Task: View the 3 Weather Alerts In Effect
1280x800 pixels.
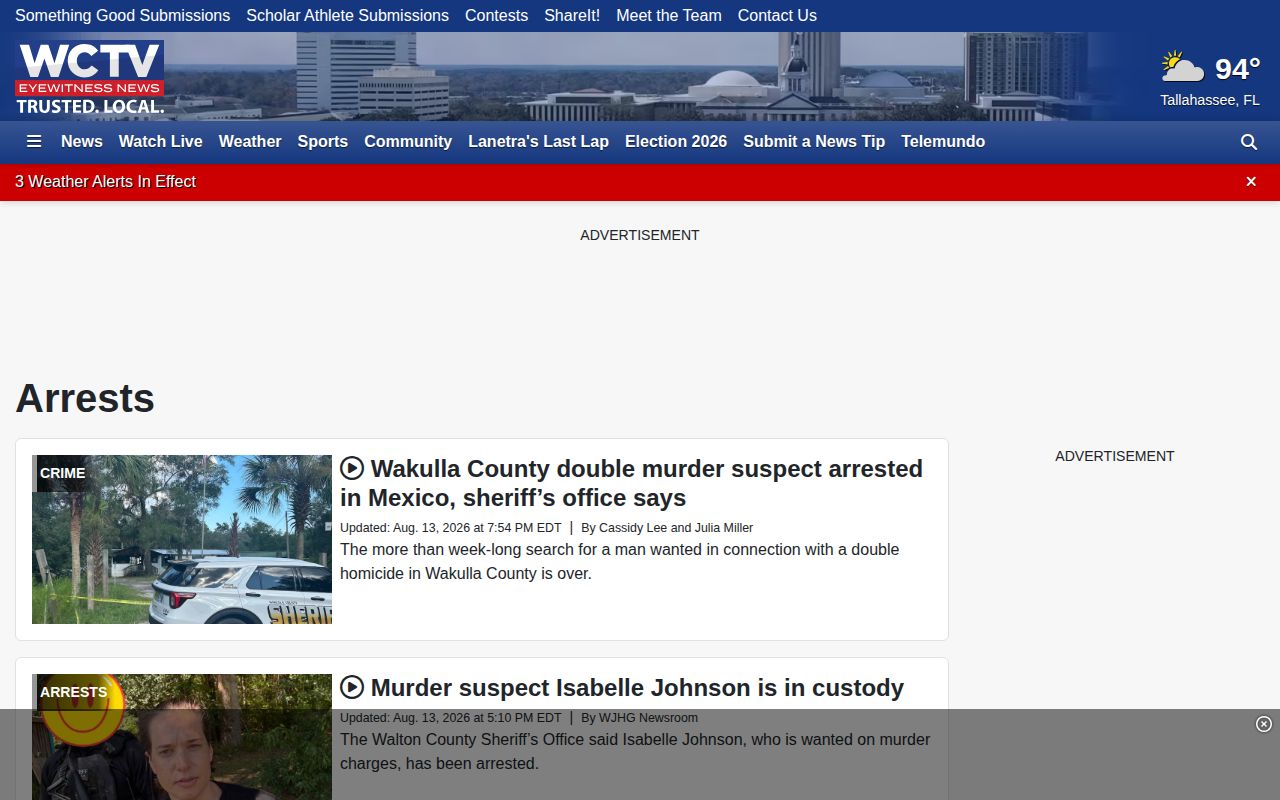Action: click(x=106, y=182)
